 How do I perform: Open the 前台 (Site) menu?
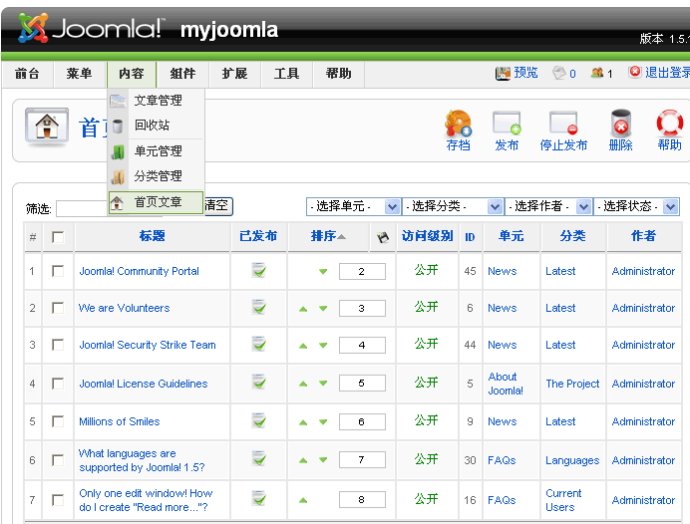(x=27, y=73)
